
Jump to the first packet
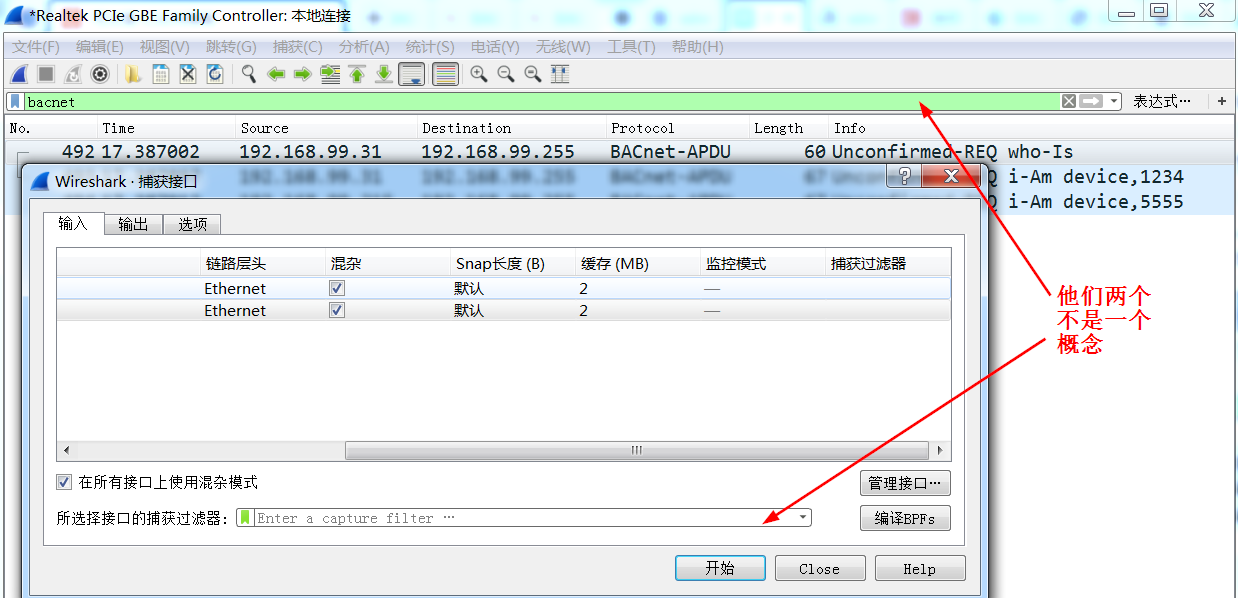[357, 74]
